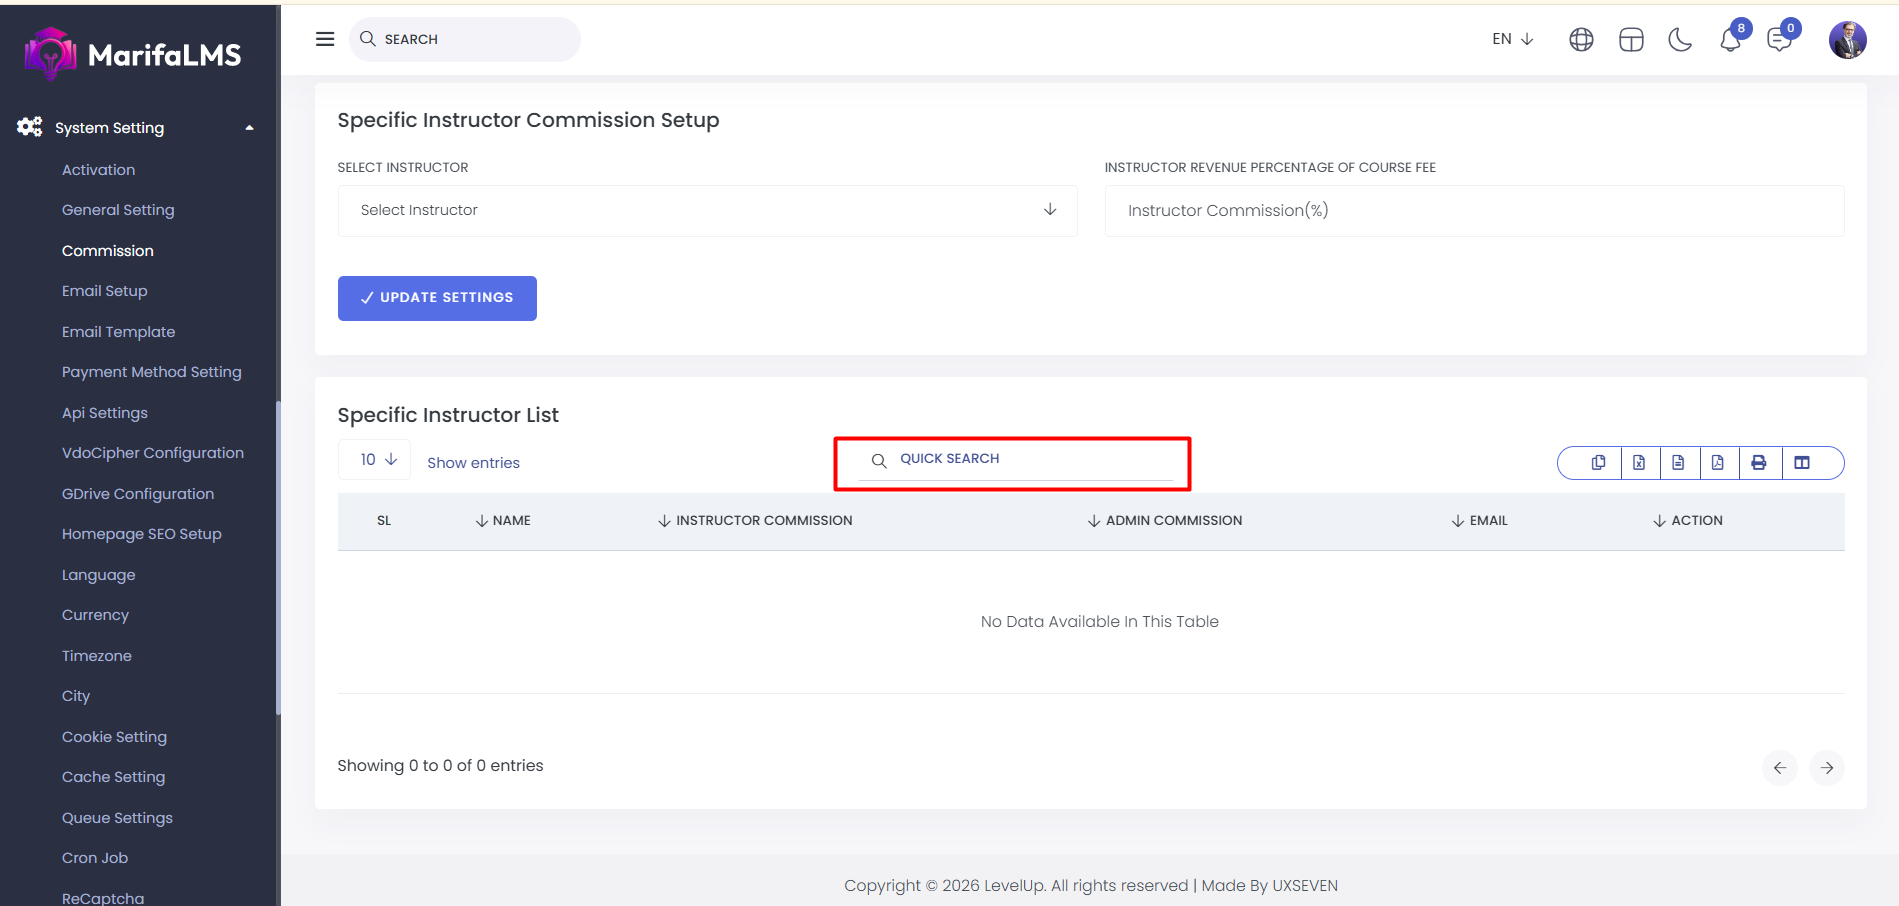Click the copy table data icon
The height and width of the screenshot is (906, 1899).
(1598, 463)
